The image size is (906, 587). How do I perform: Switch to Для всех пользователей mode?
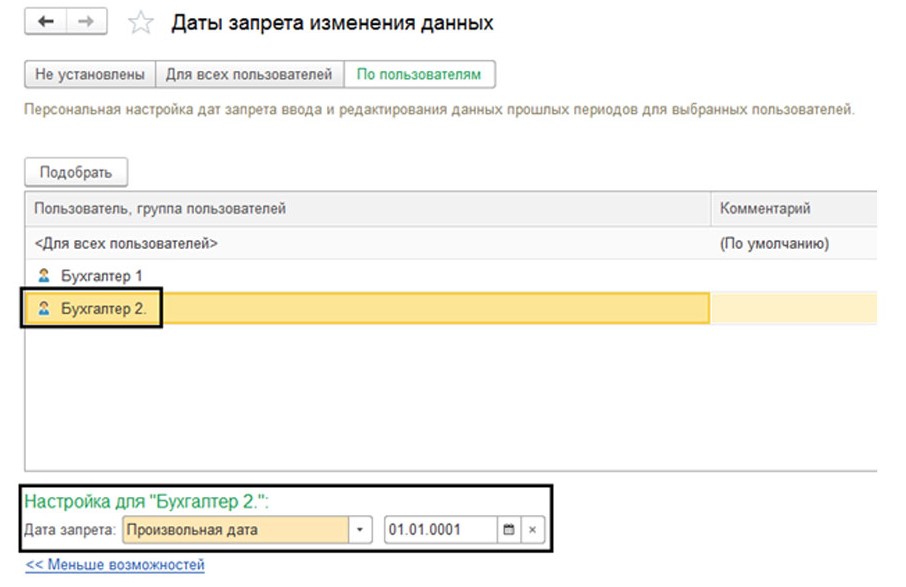(x=249, y=75)
